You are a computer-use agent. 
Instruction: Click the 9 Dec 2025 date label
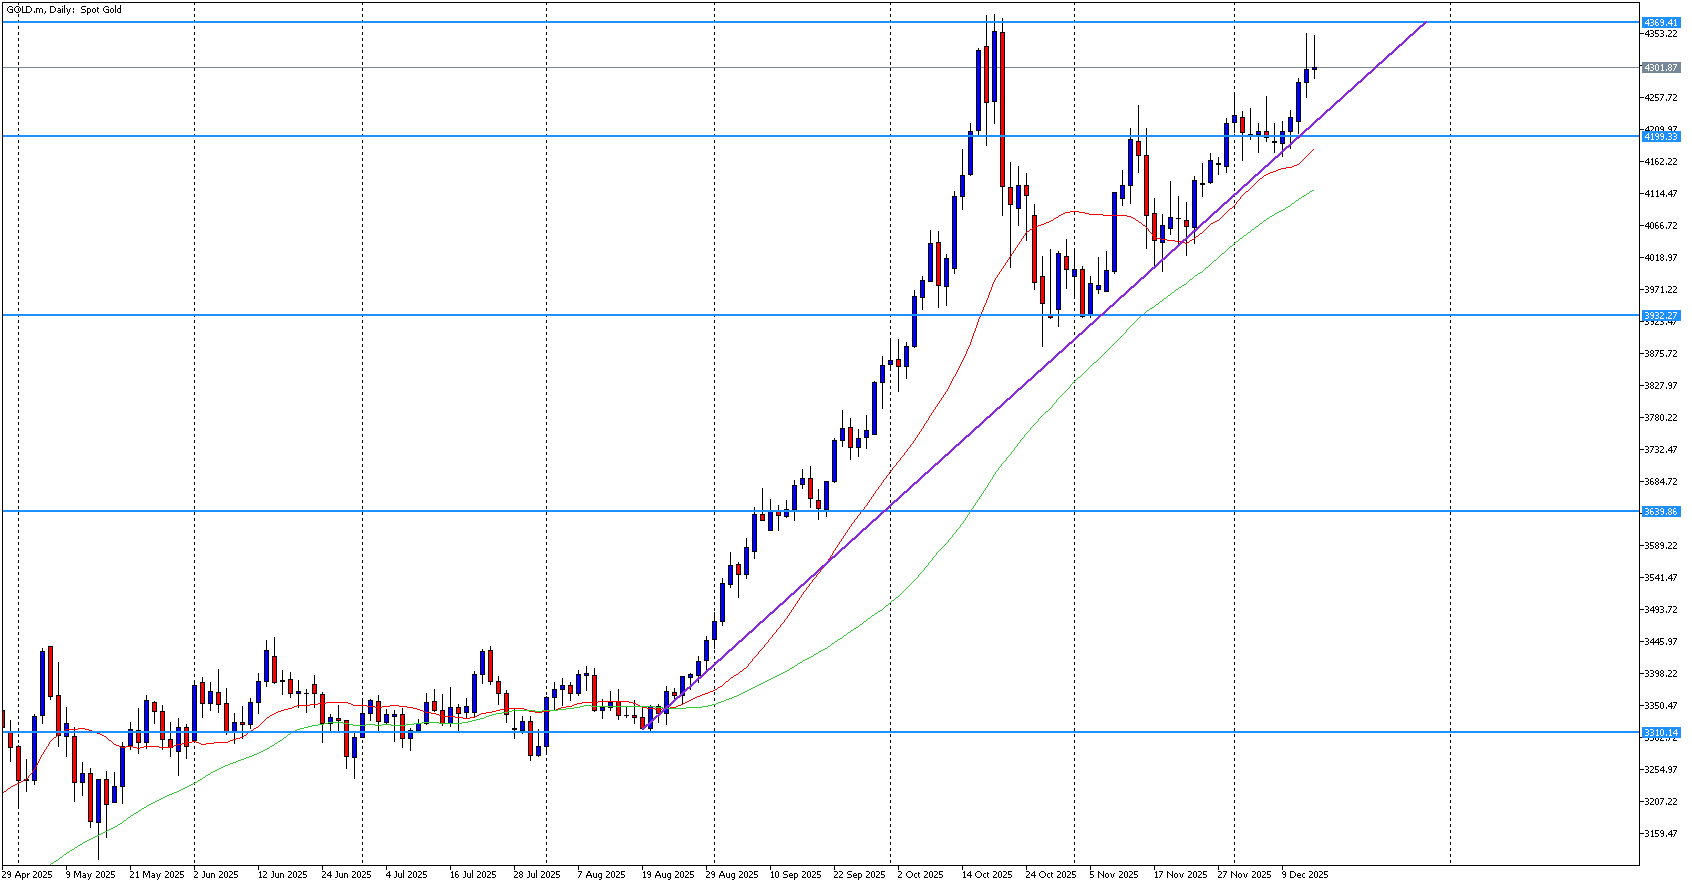(1305, 875)
